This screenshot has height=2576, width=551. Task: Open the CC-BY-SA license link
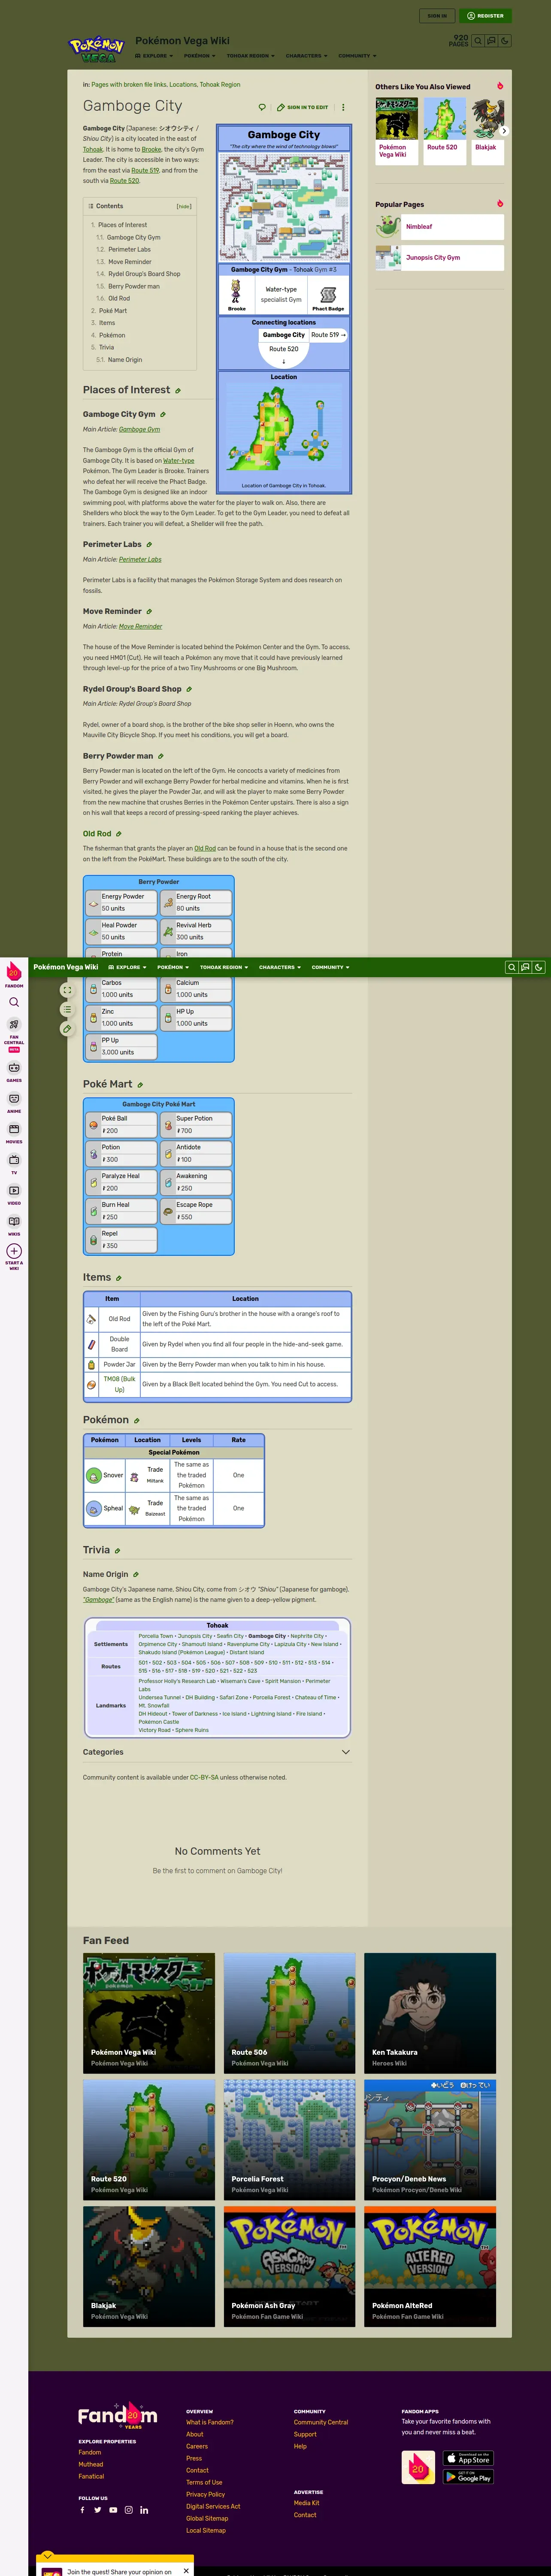(x=204, y=1777)
